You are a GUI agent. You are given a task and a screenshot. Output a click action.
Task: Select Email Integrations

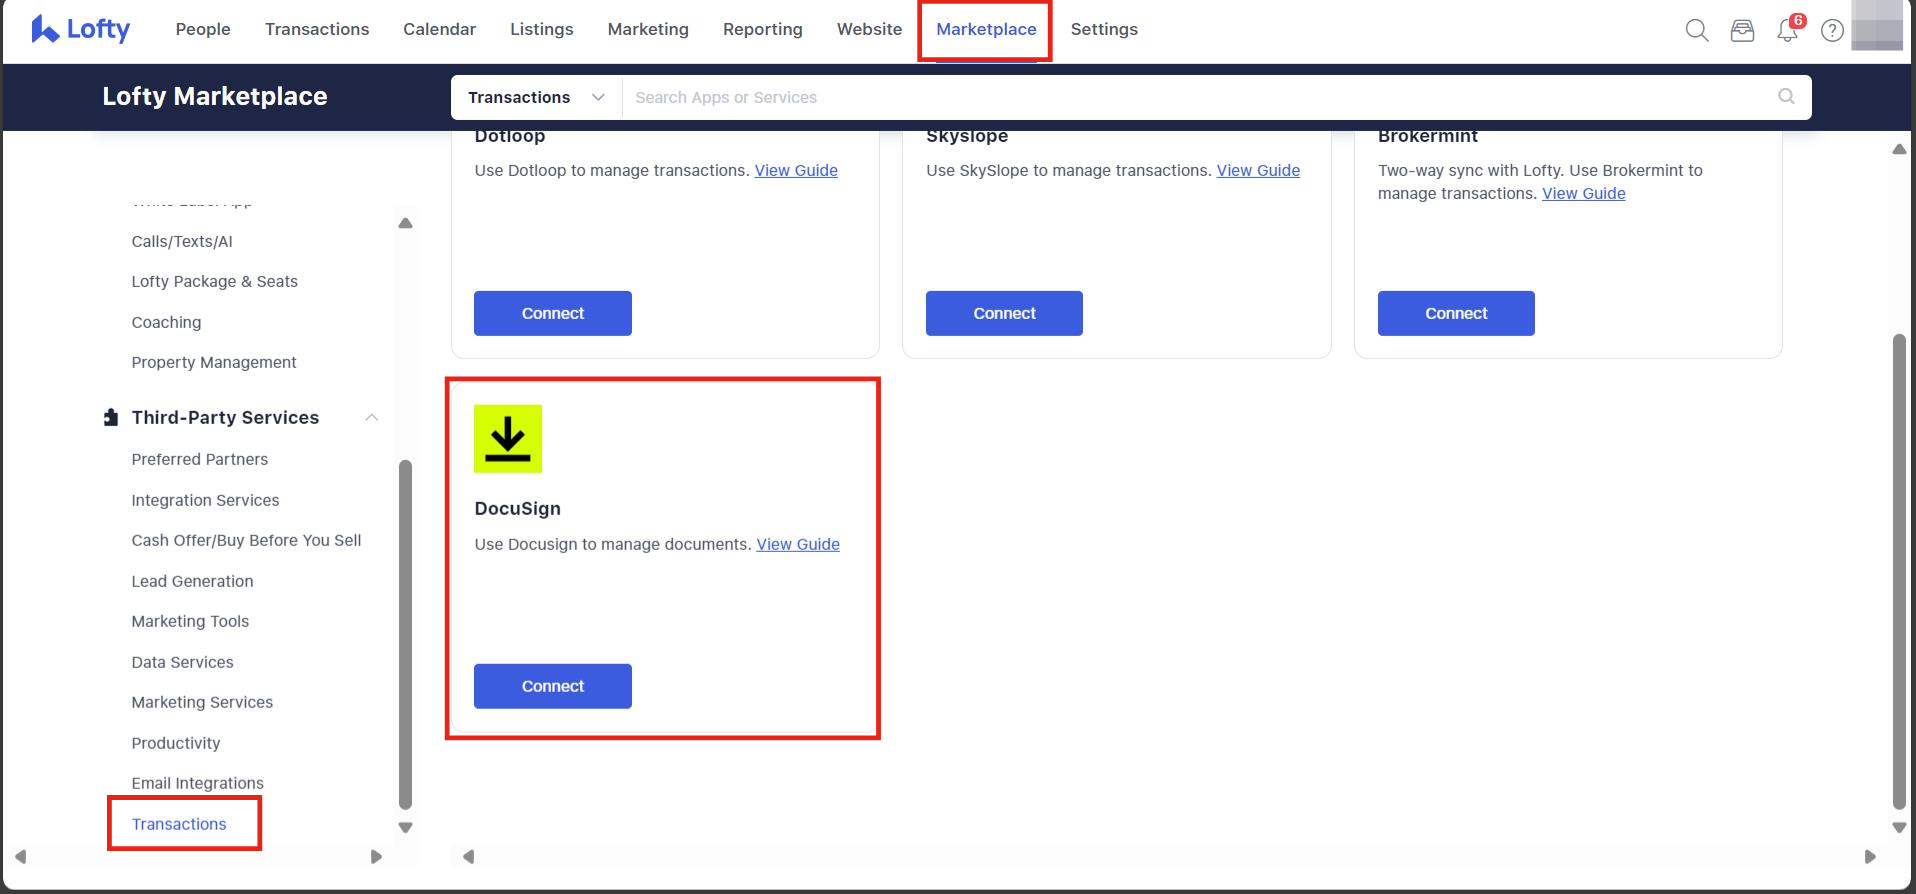(198, 783)
